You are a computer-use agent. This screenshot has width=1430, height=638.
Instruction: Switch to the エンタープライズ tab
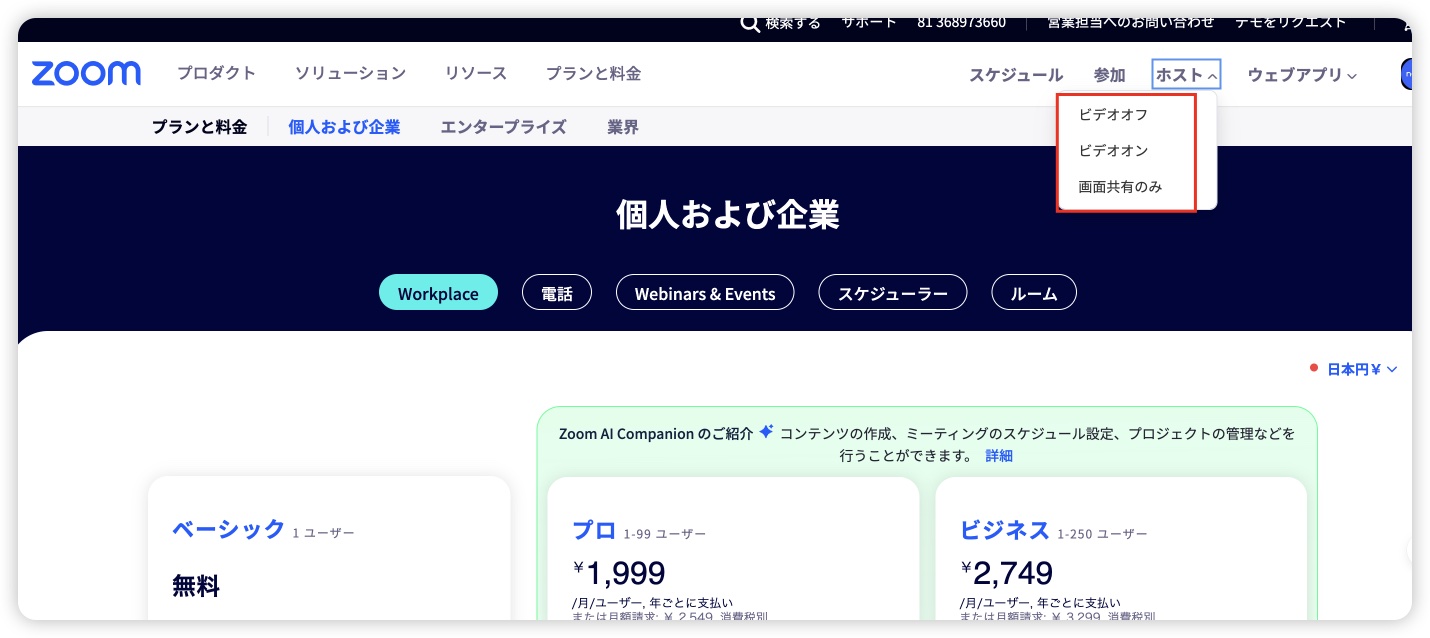[504, 126]
